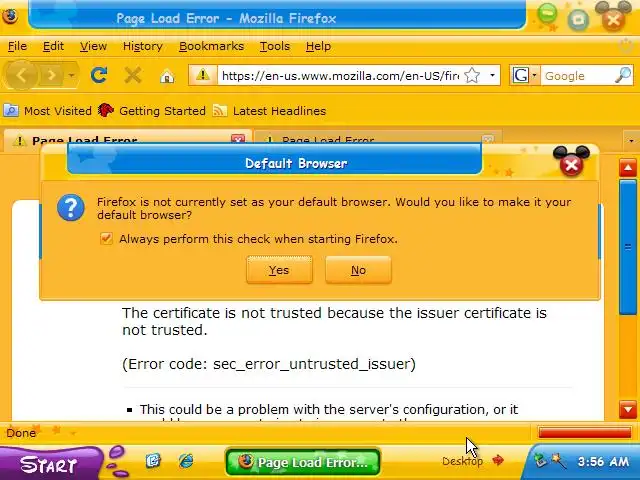Image resolution: width=640 pixels, height=480 pixels.
Task: Click No in Default Browser dialog
Action: tap(358, 270)
